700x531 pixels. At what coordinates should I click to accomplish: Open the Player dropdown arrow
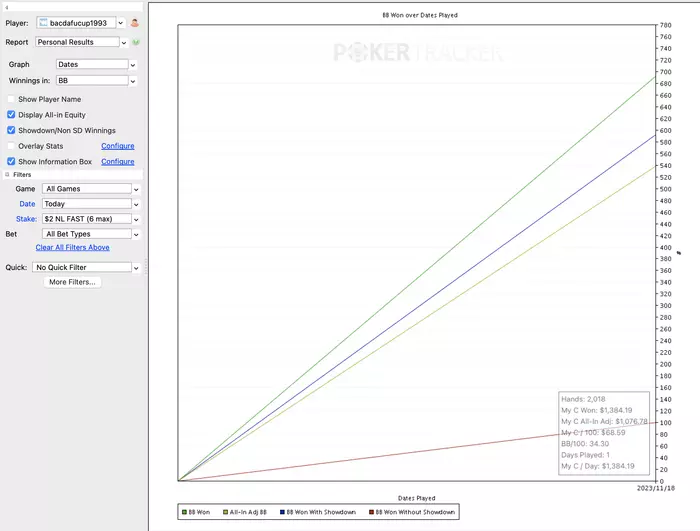point(121,23)
